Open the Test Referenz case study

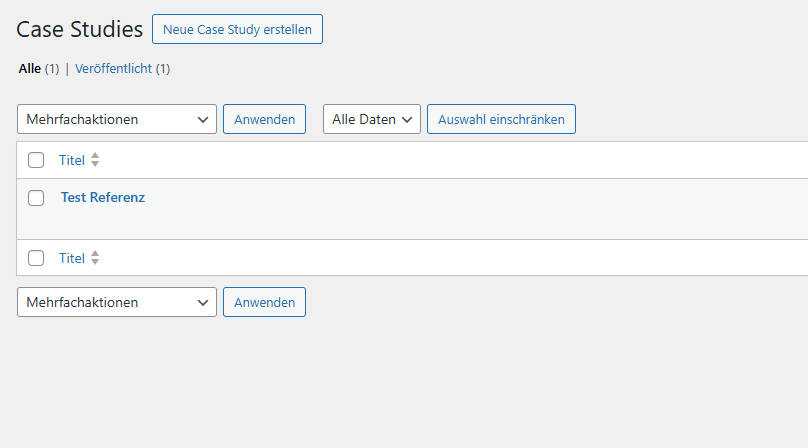[x=103, y=197]
